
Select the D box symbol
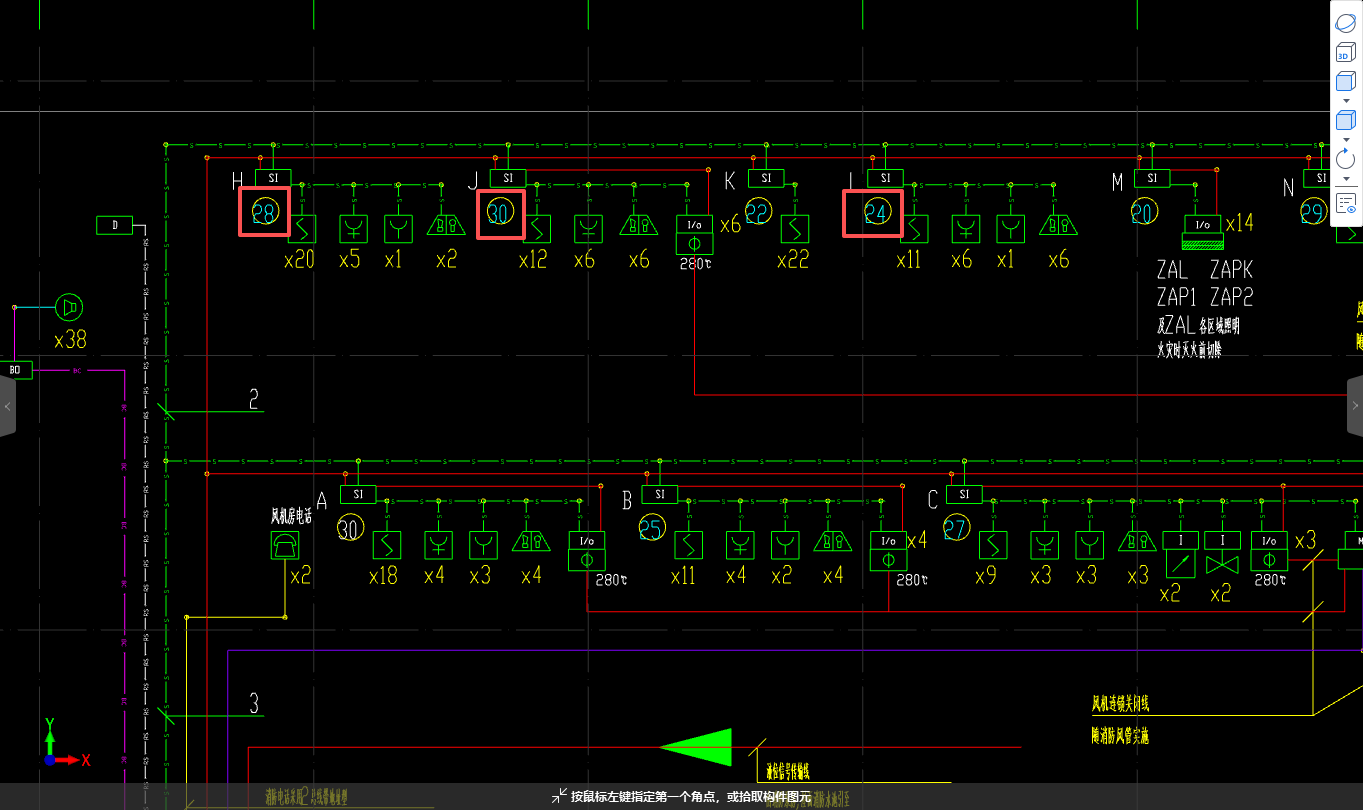point(115,225)
